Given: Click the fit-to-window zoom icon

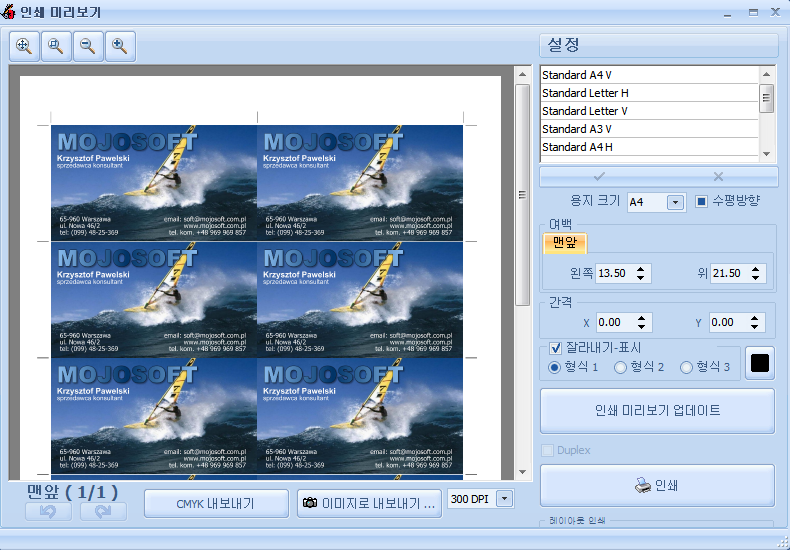Looking at the screenshot, I should 24,46.
